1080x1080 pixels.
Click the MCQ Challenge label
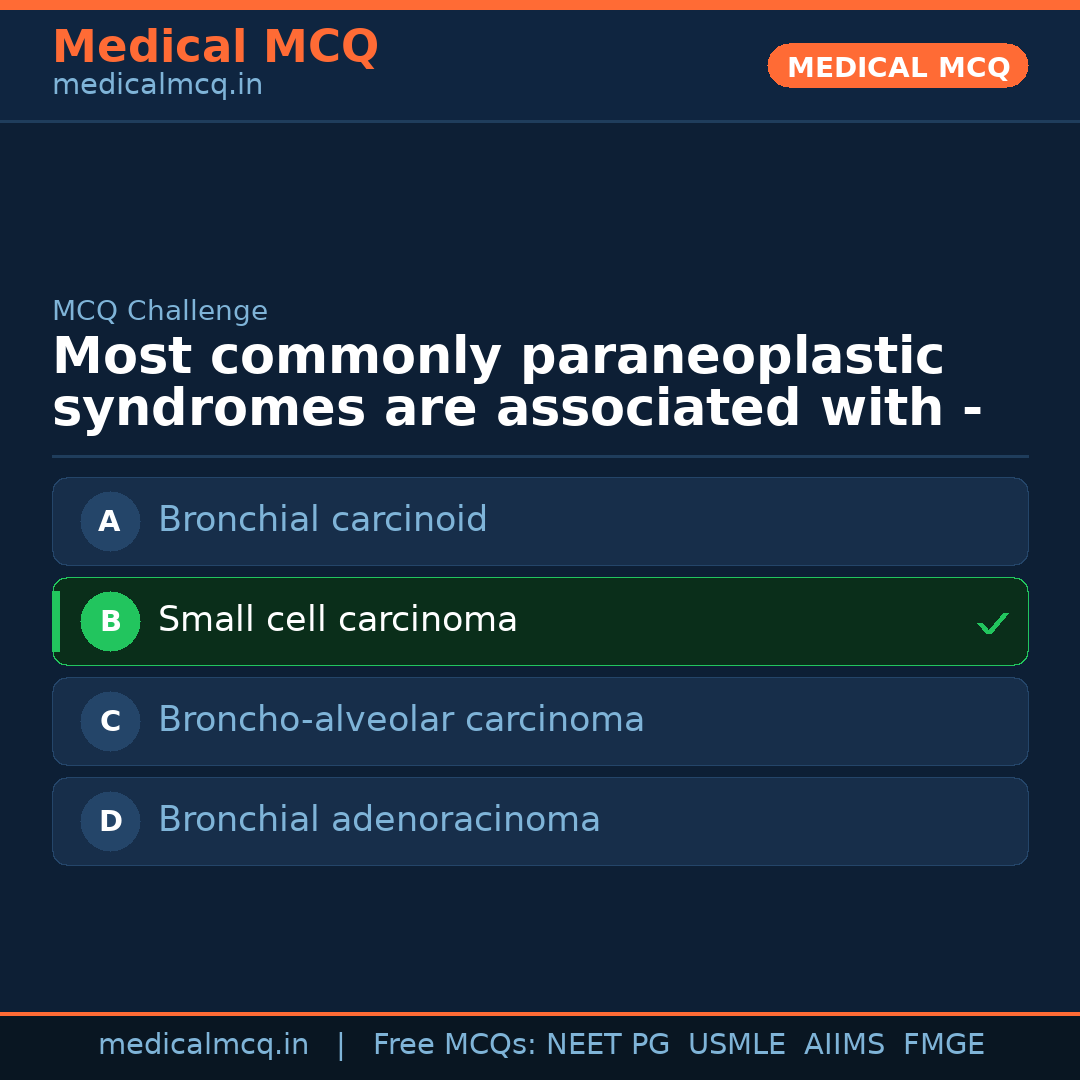(x=160, y=311)
